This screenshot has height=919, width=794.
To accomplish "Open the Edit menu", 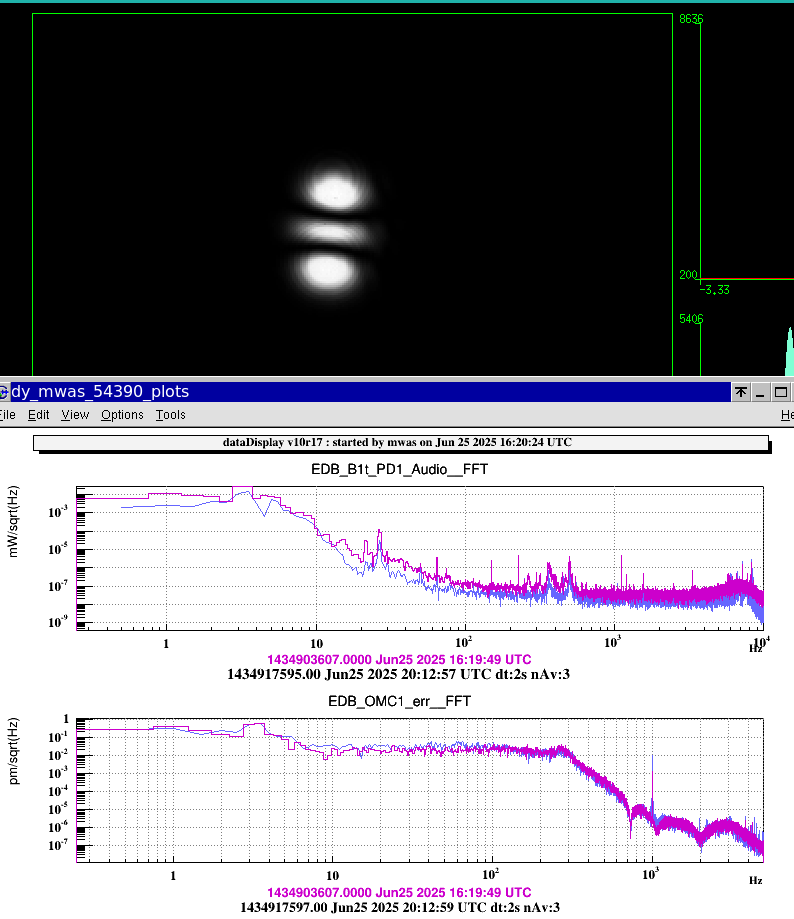I will pos(39,415).
